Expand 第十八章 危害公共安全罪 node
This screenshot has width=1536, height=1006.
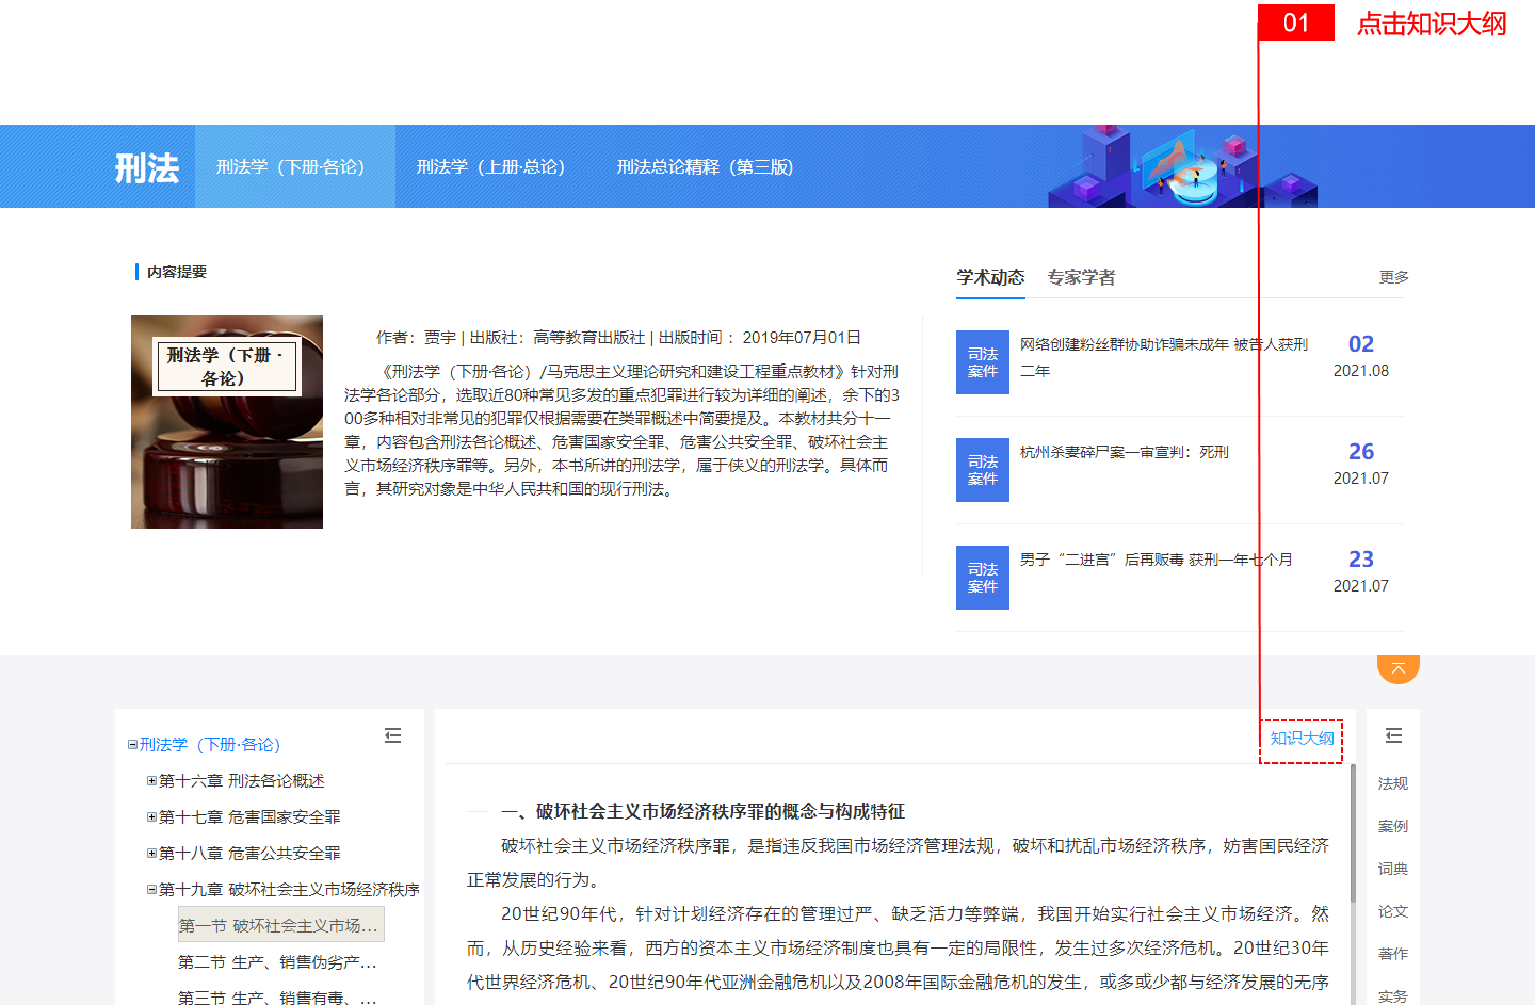[152, 853]
